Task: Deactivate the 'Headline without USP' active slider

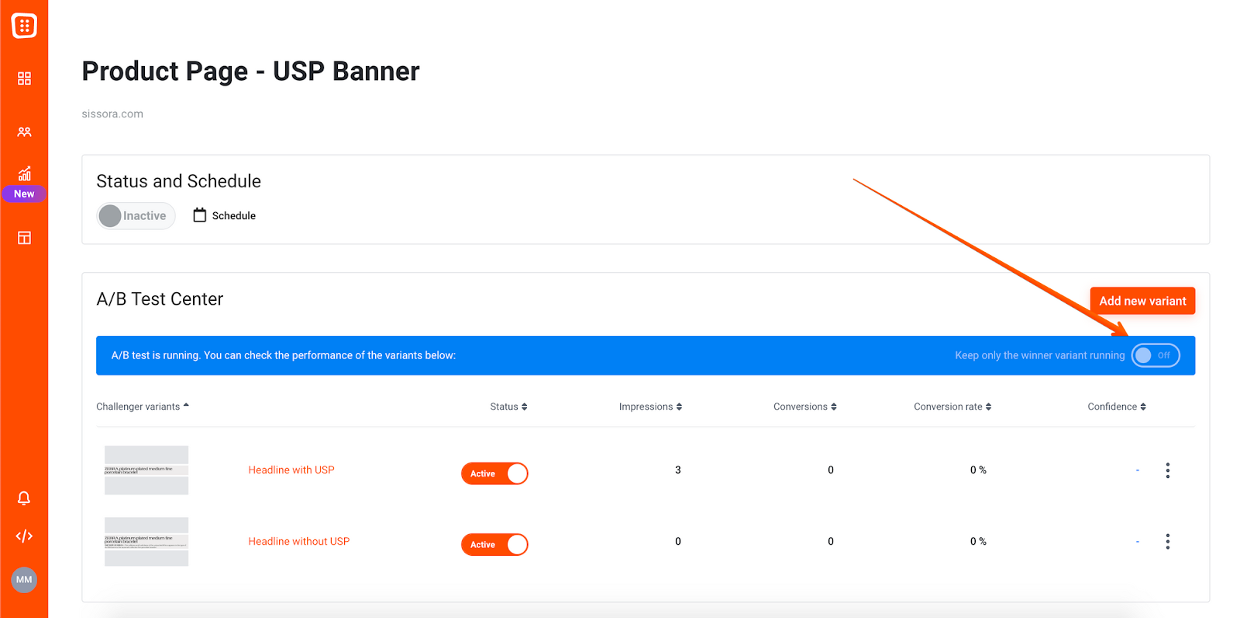Action: [x=494, y=544]
